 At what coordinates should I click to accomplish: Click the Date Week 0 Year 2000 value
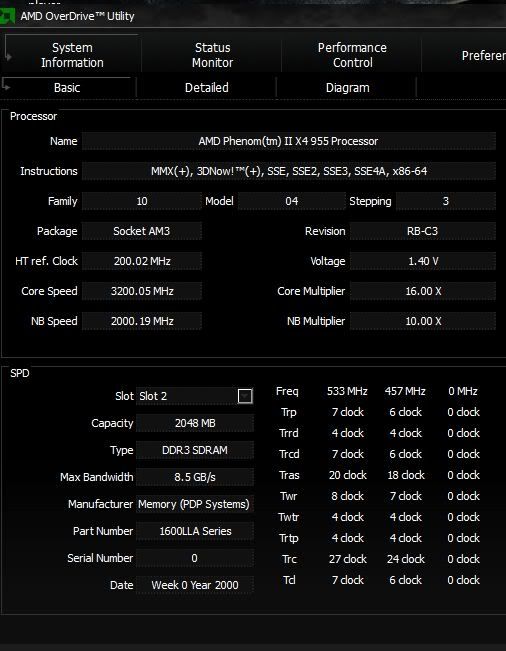(195, 585)
